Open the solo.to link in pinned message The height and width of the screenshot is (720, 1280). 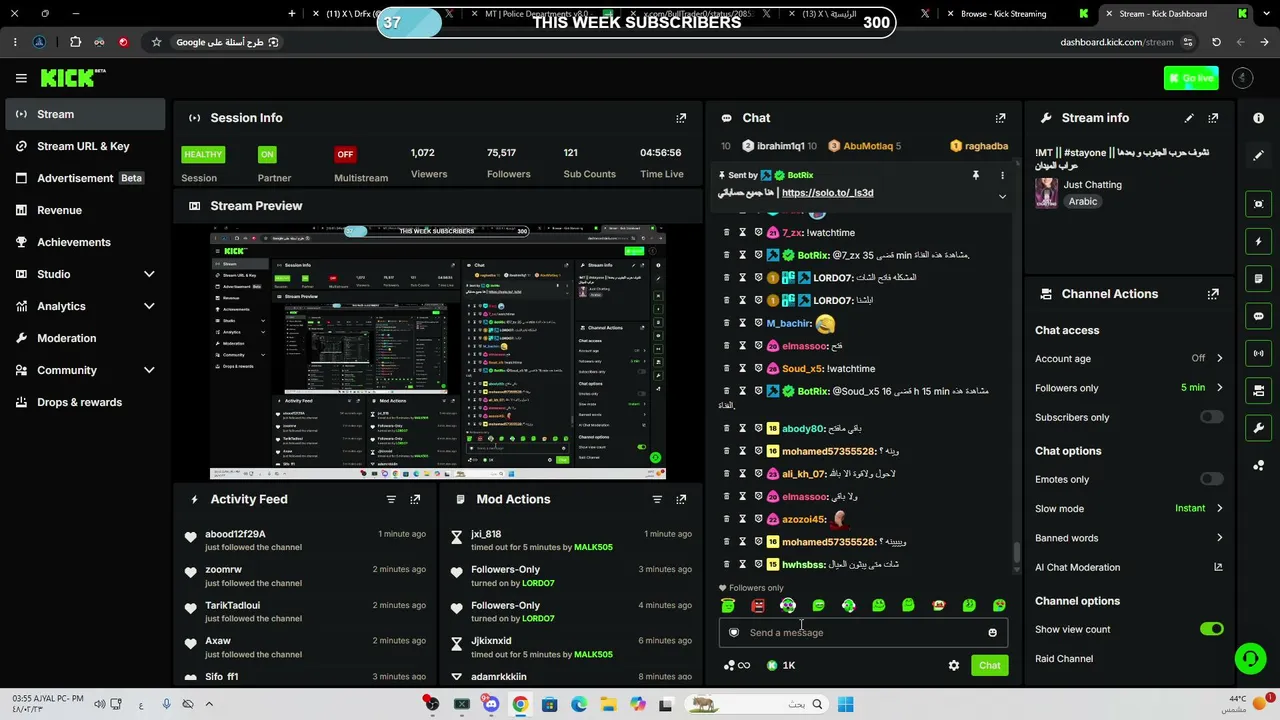[827, 193]
